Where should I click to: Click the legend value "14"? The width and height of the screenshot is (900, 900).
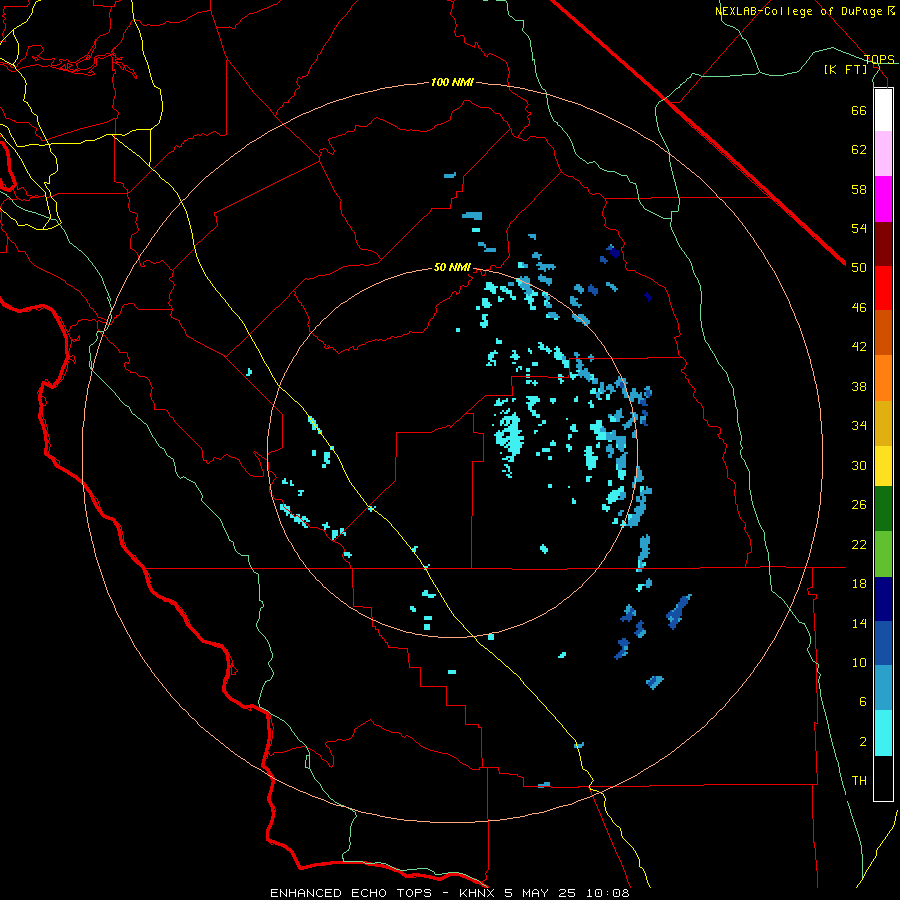click(859, 623)
